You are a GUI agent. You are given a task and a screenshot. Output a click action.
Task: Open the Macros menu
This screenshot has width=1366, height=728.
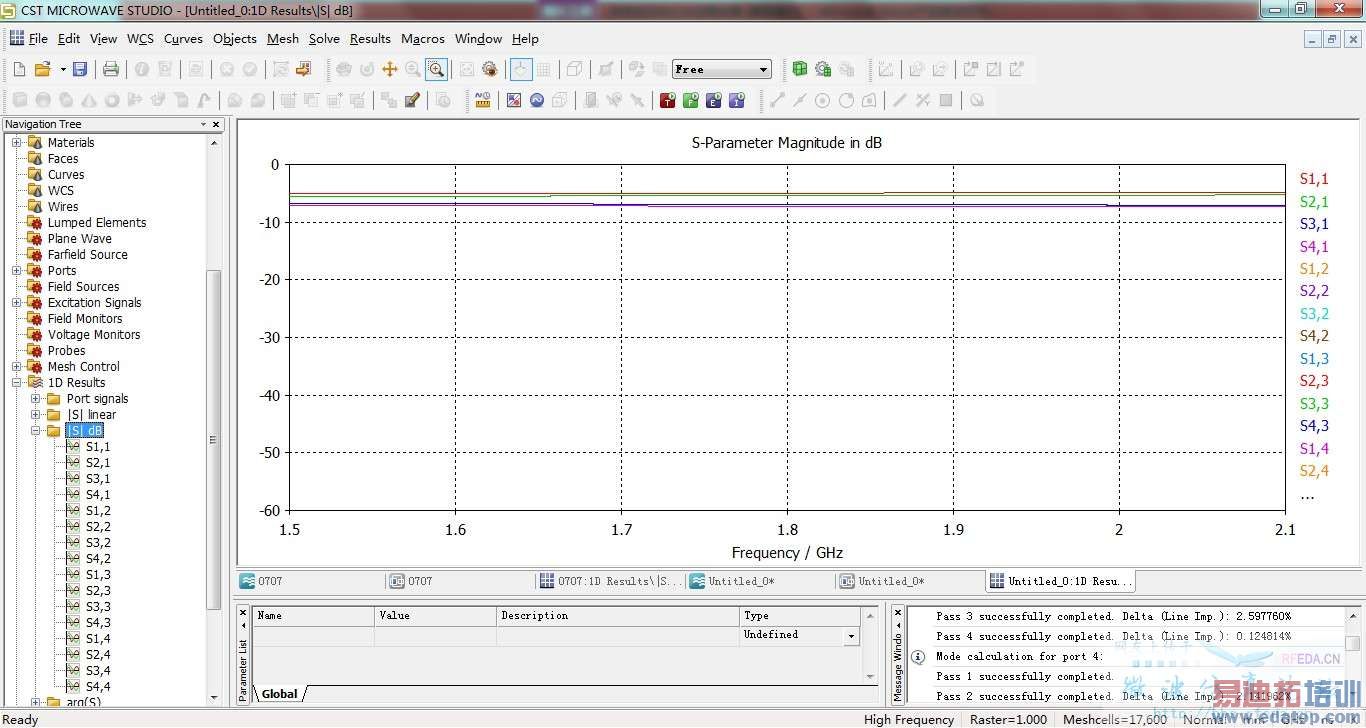point(423,39)
